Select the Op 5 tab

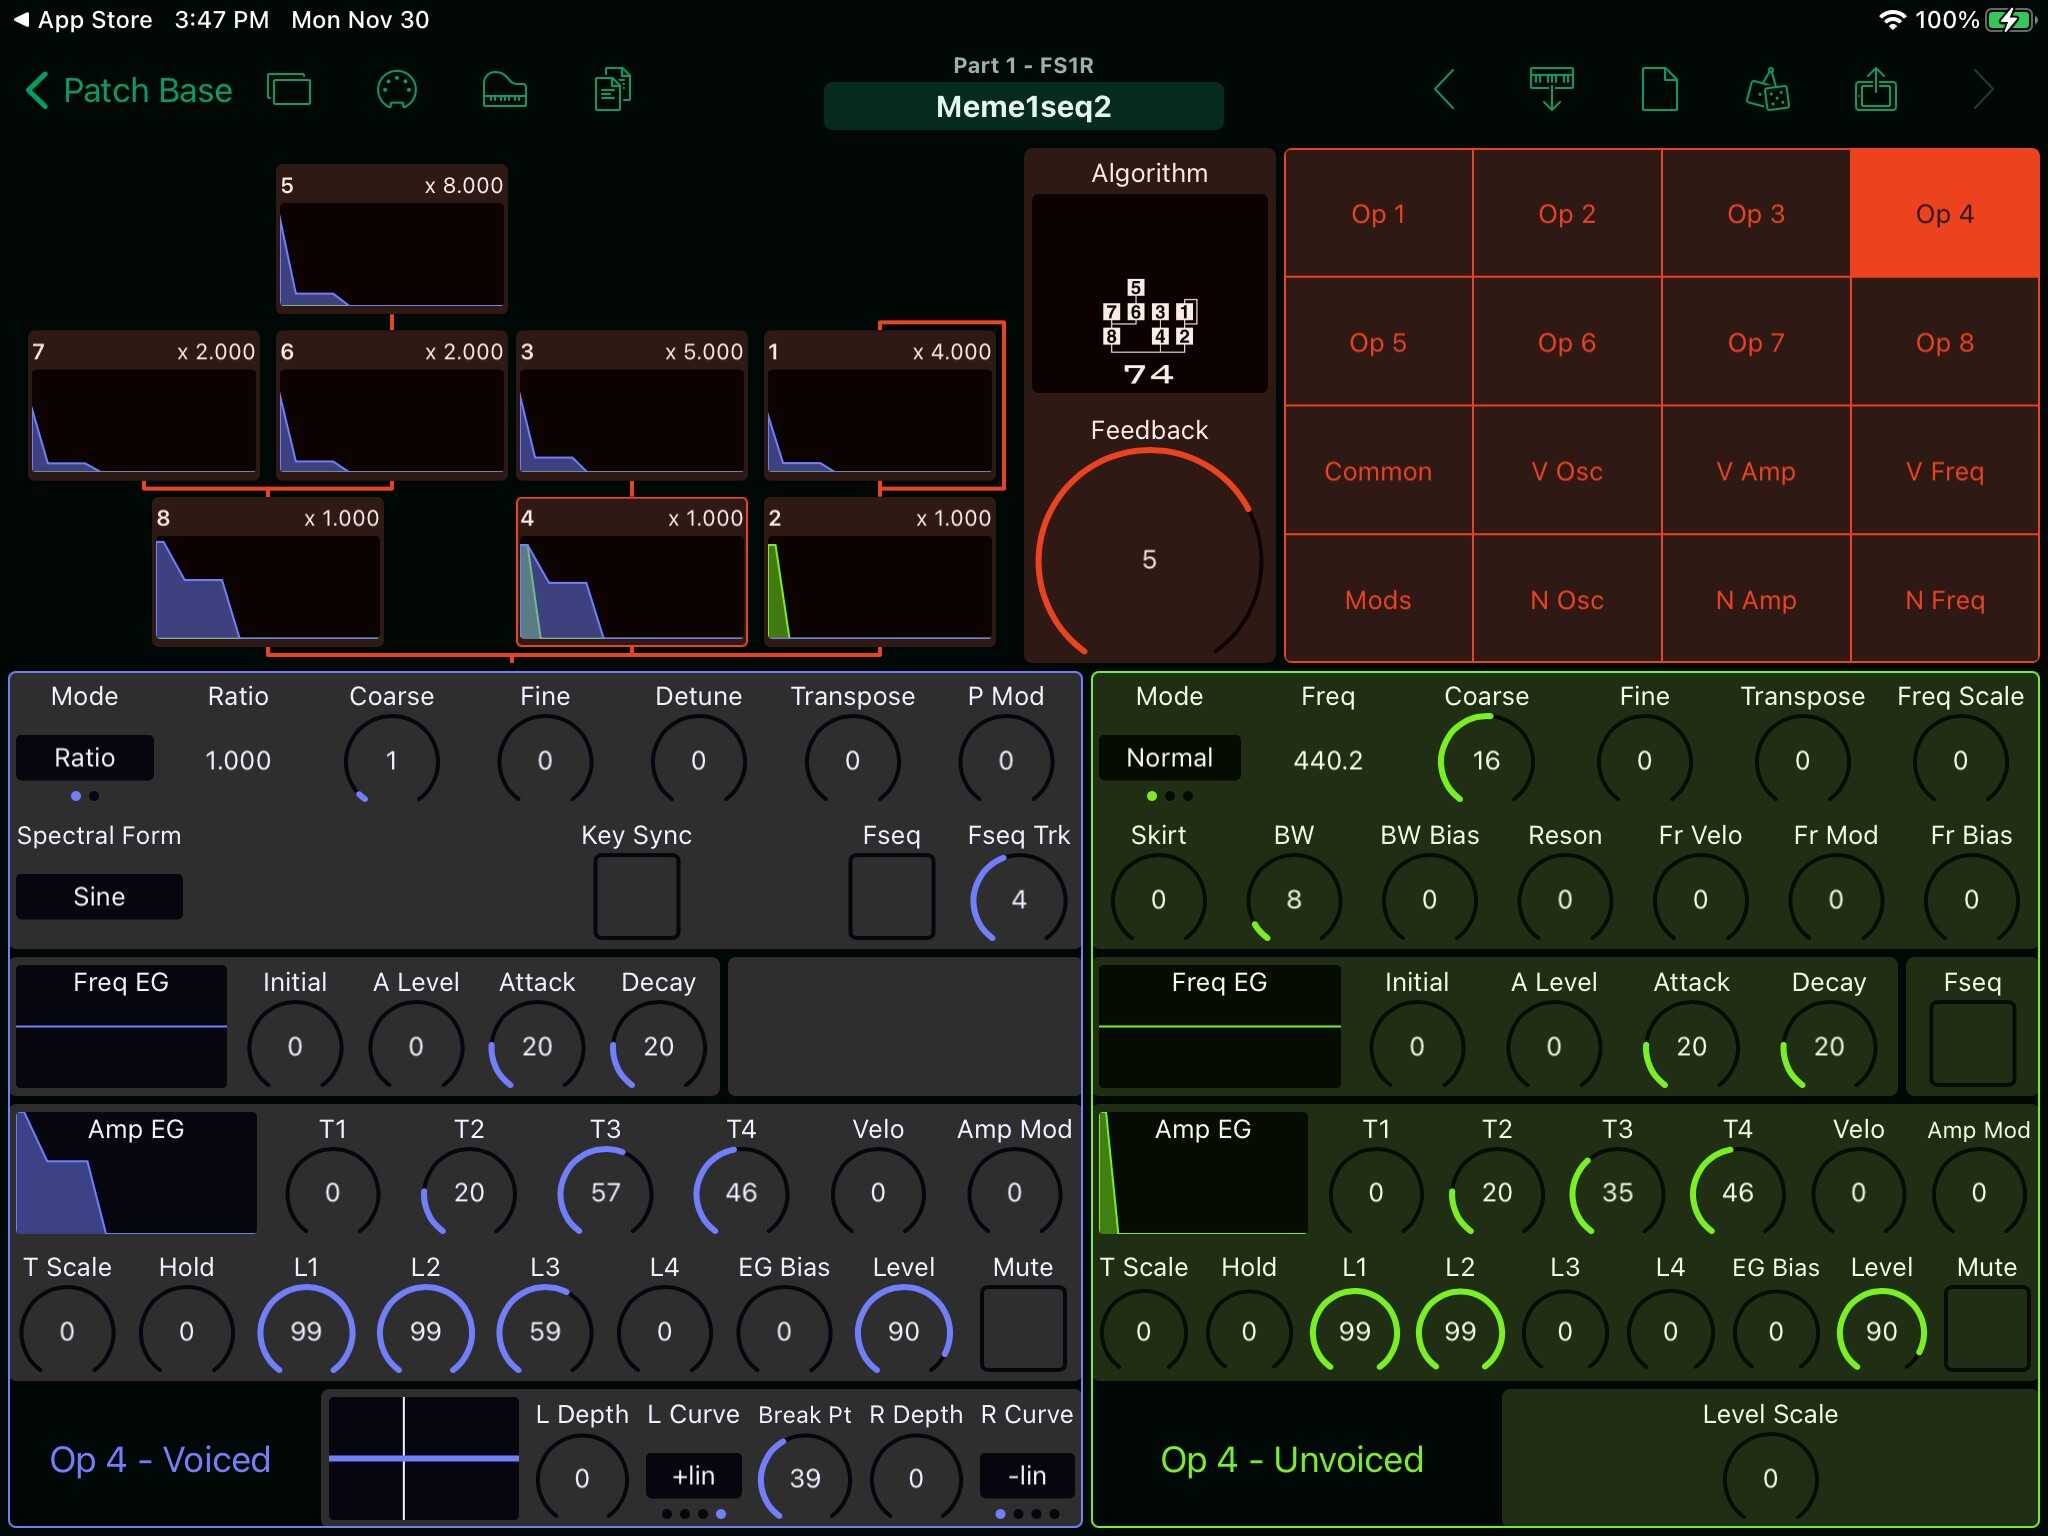coord(1378,342)
